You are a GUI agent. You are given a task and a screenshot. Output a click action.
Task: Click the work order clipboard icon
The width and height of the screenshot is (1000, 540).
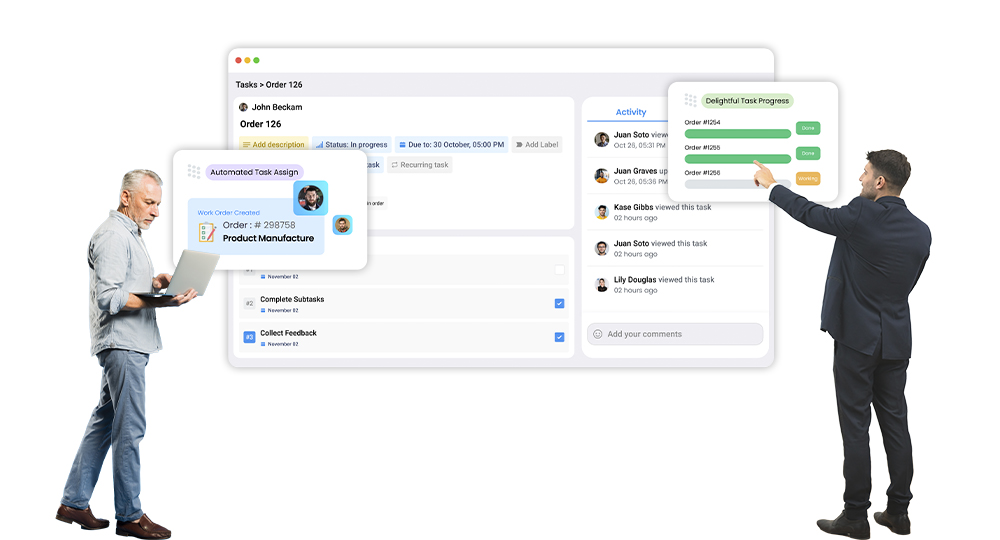point(207,232)
